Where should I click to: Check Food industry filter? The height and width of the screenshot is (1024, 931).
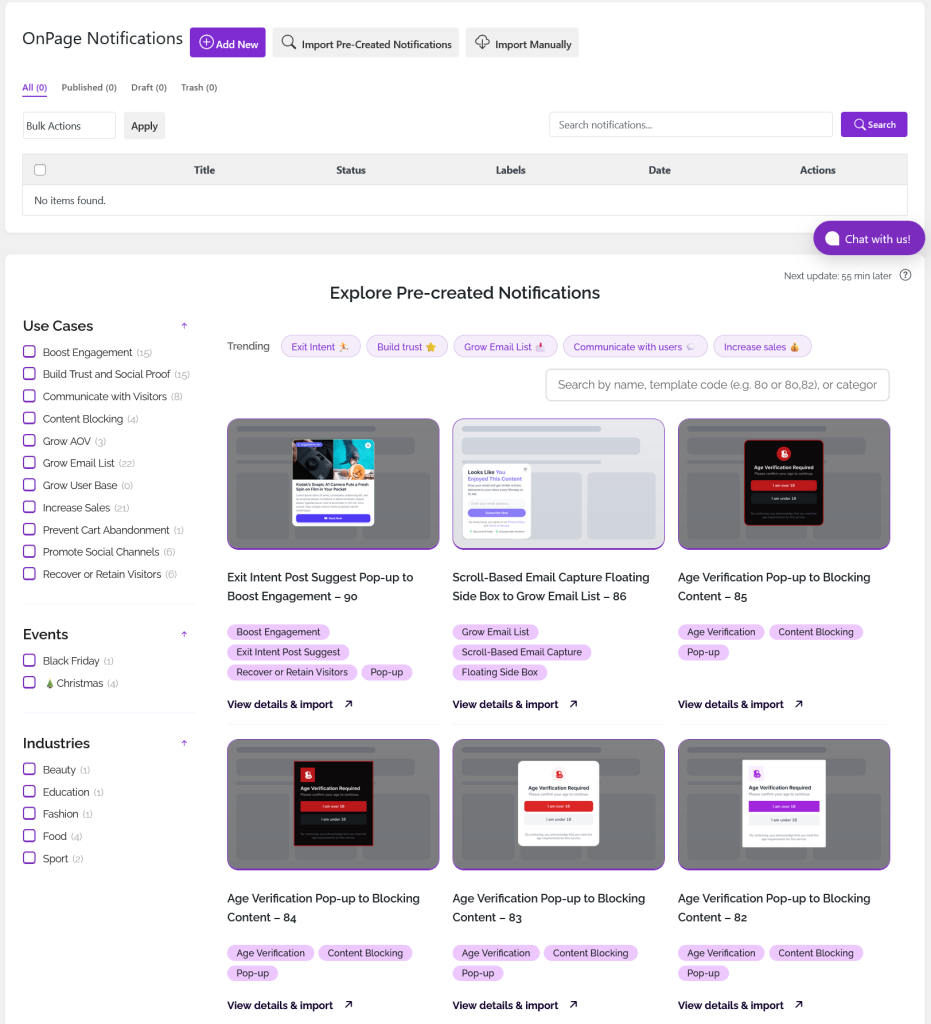click(29, 835)
